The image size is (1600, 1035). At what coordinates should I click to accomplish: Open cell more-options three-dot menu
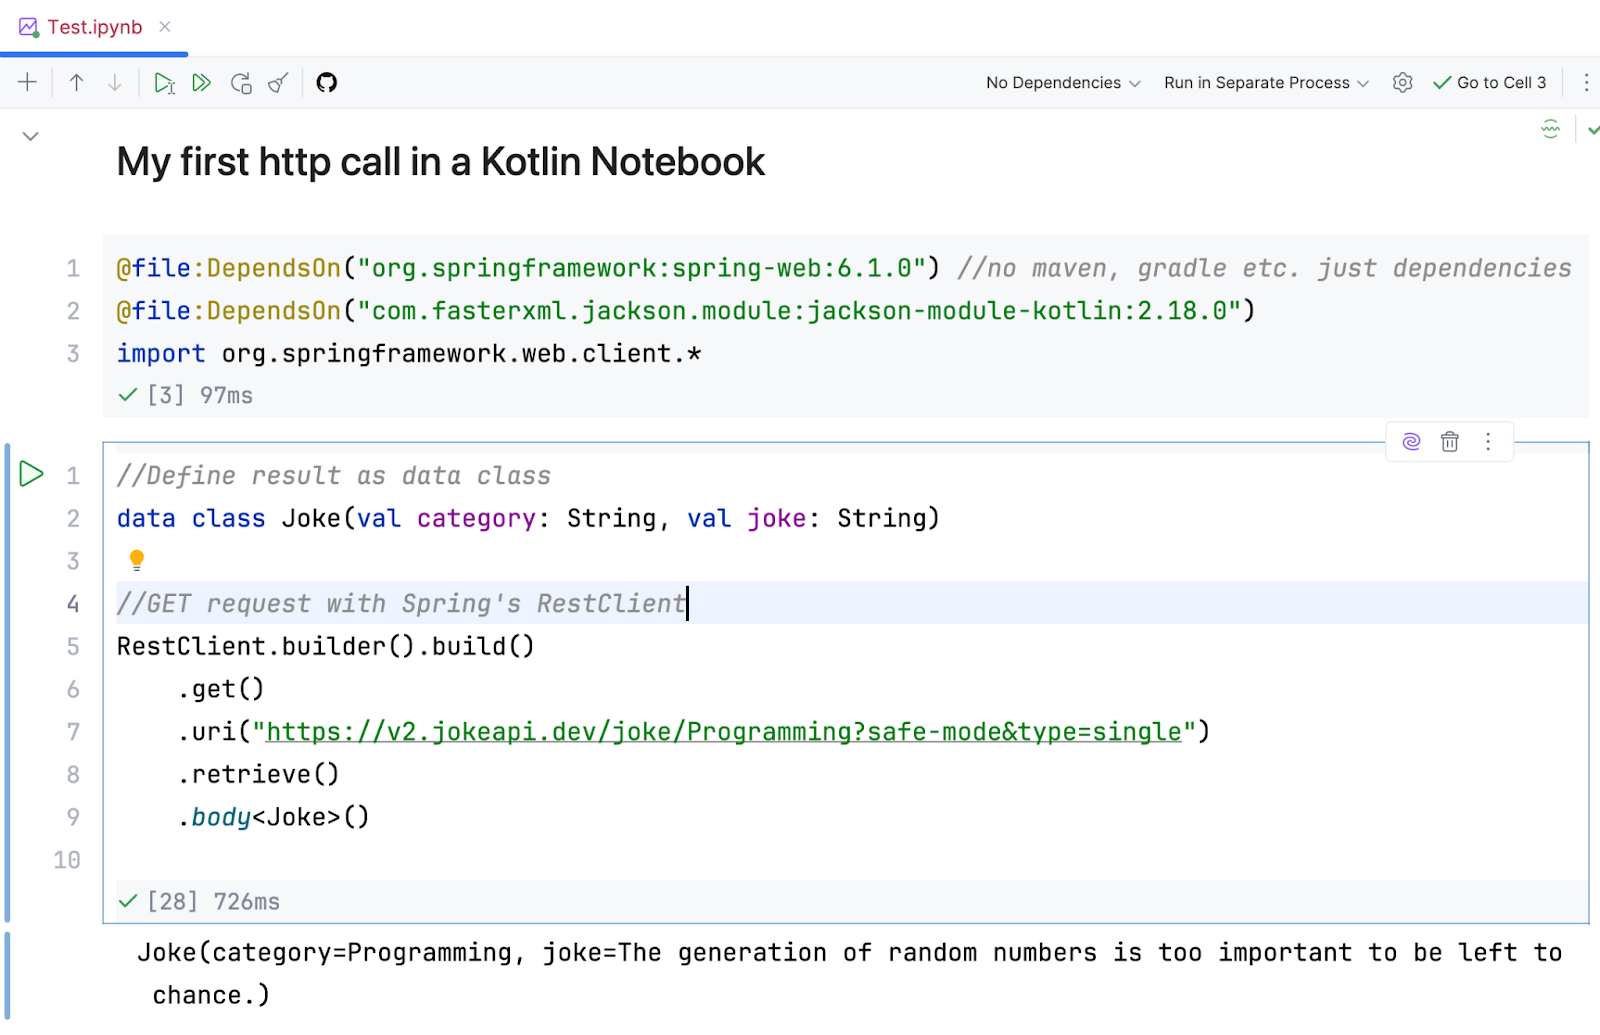coord(1488,442)
